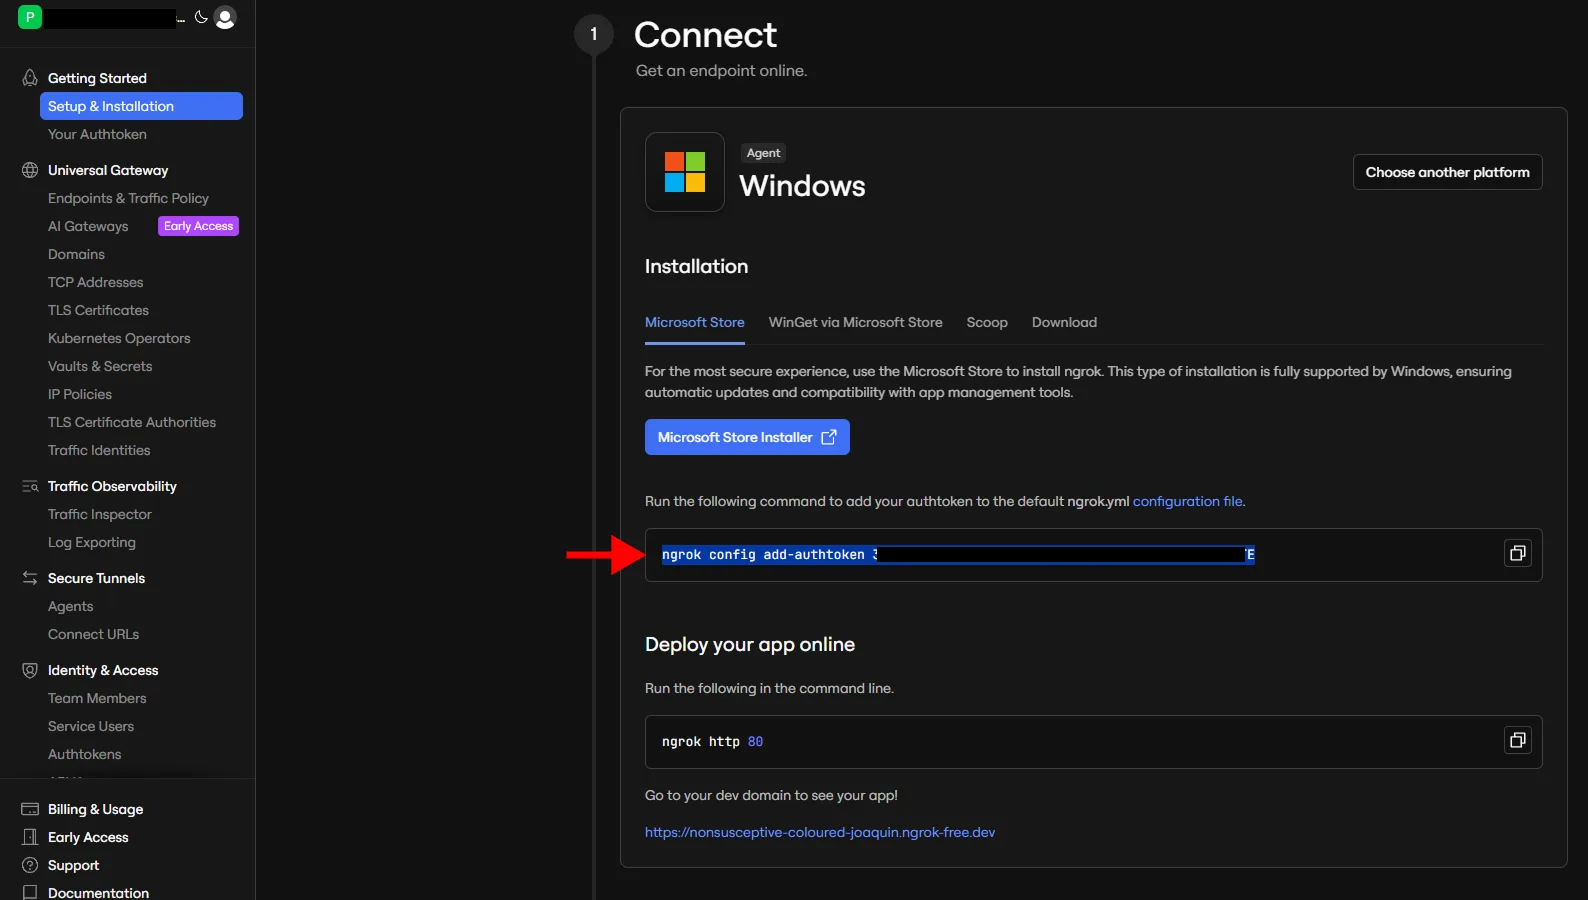Copy the add-authtoken command

click(1517, 554)
